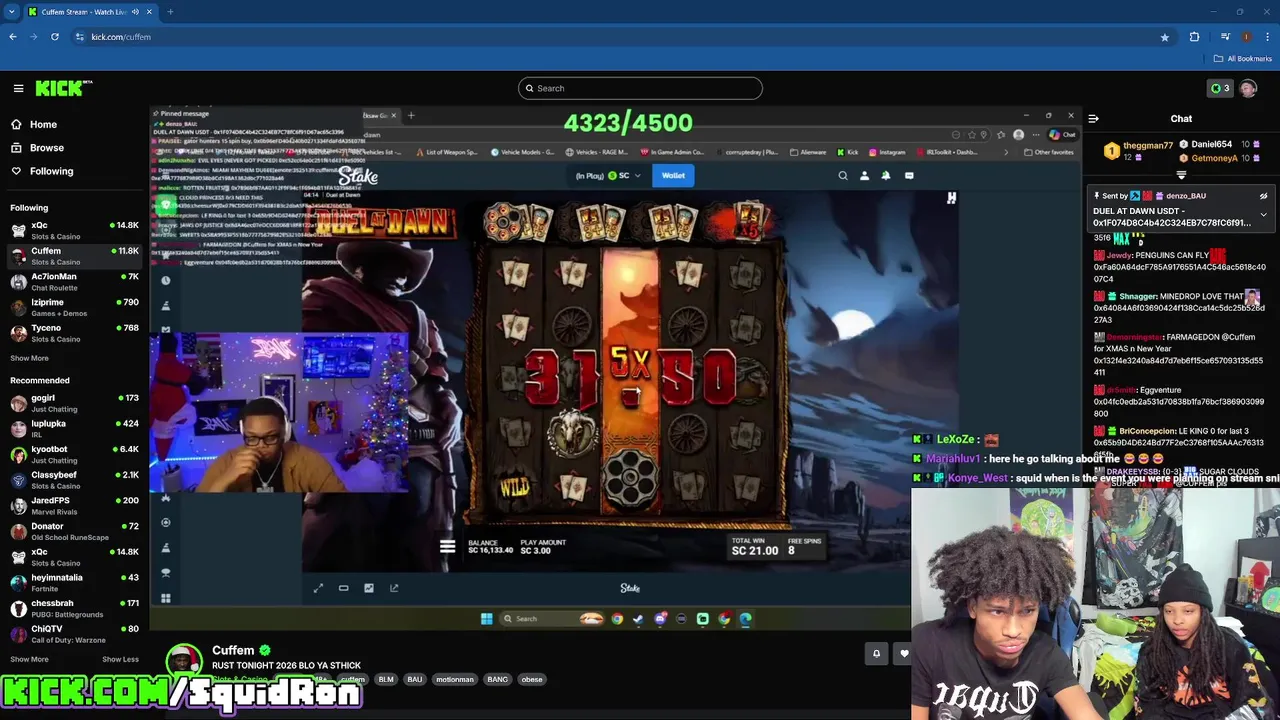Open live stats chart icon on Stake
This screenshot has height=720, width=1280.
point(369,588)
